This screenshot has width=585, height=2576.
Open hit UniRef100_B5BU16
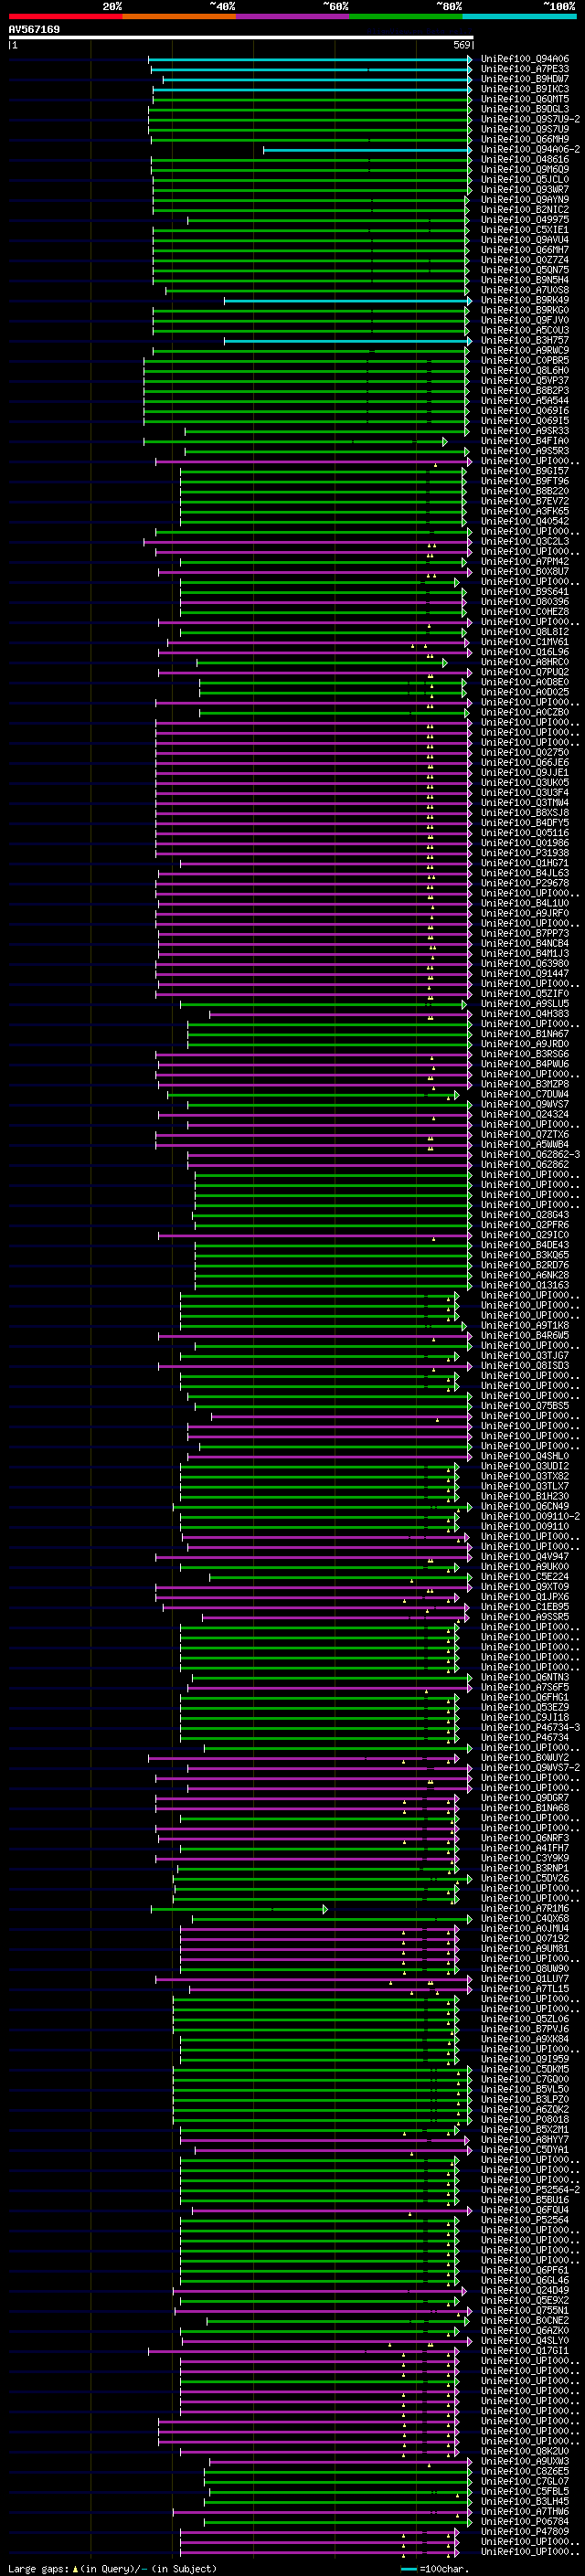[x=524, y=2200]
